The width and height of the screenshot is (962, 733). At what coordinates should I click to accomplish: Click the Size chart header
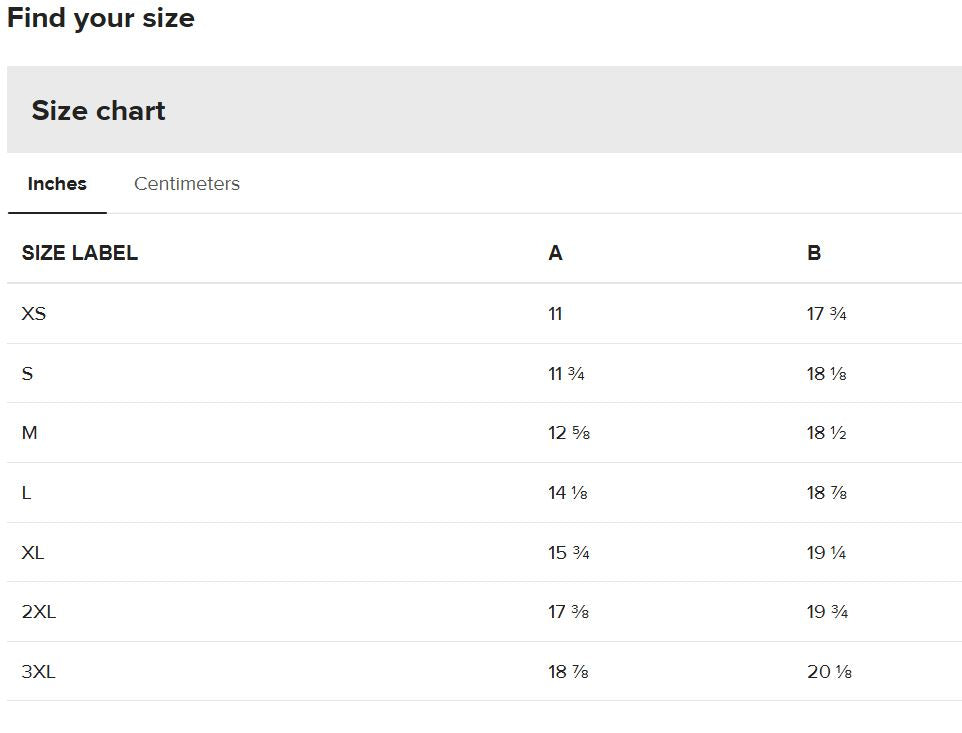[x=98, y=110]
